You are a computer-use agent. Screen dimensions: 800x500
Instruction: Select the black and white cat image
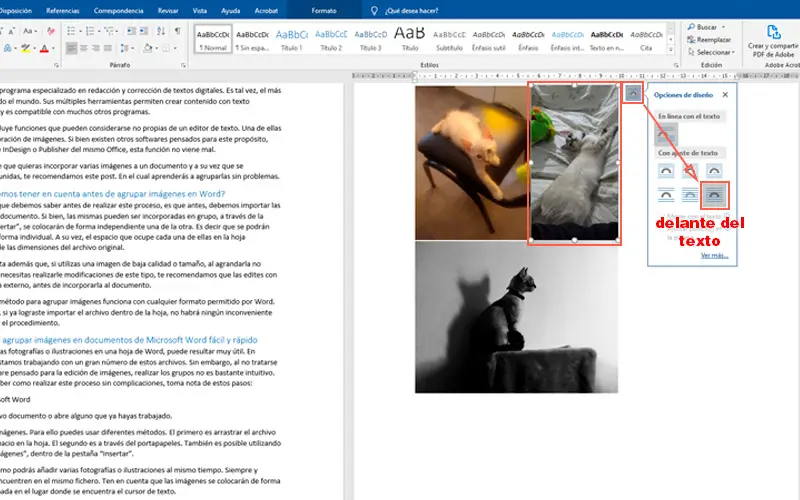[x=516, y=318]
